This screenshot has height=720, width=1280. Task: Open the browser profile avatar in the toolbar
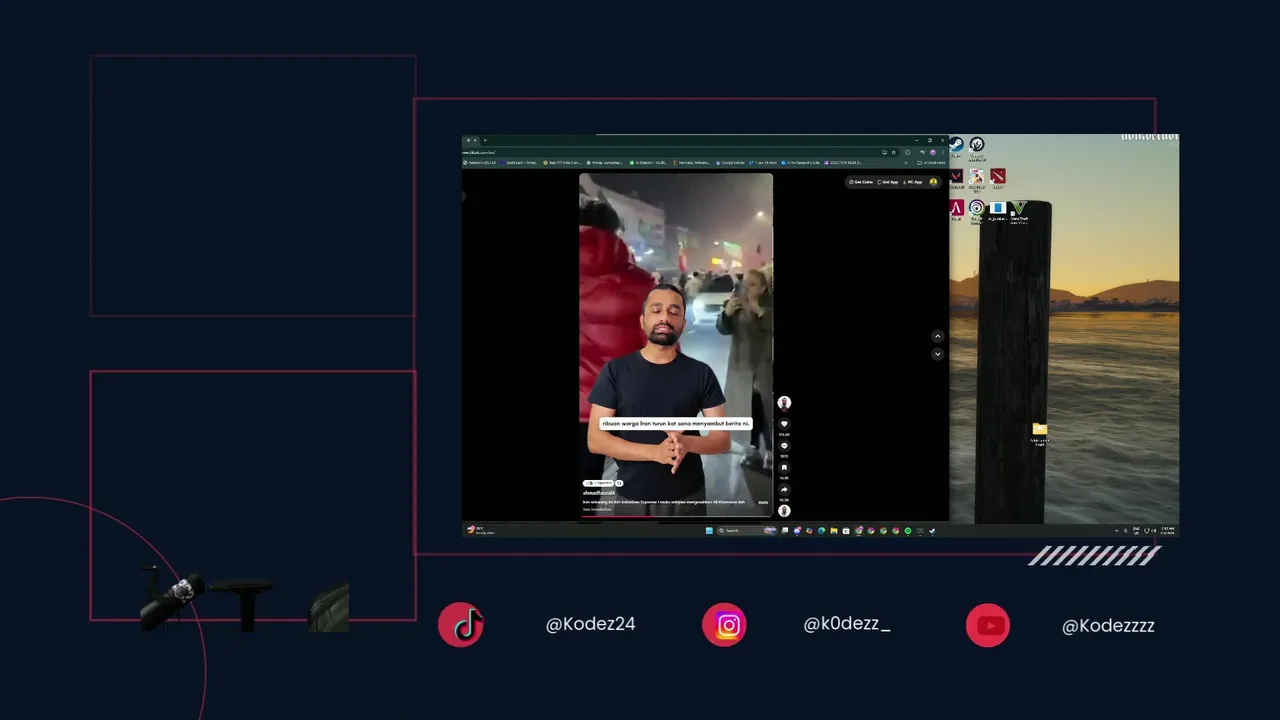tap(933, 152)
